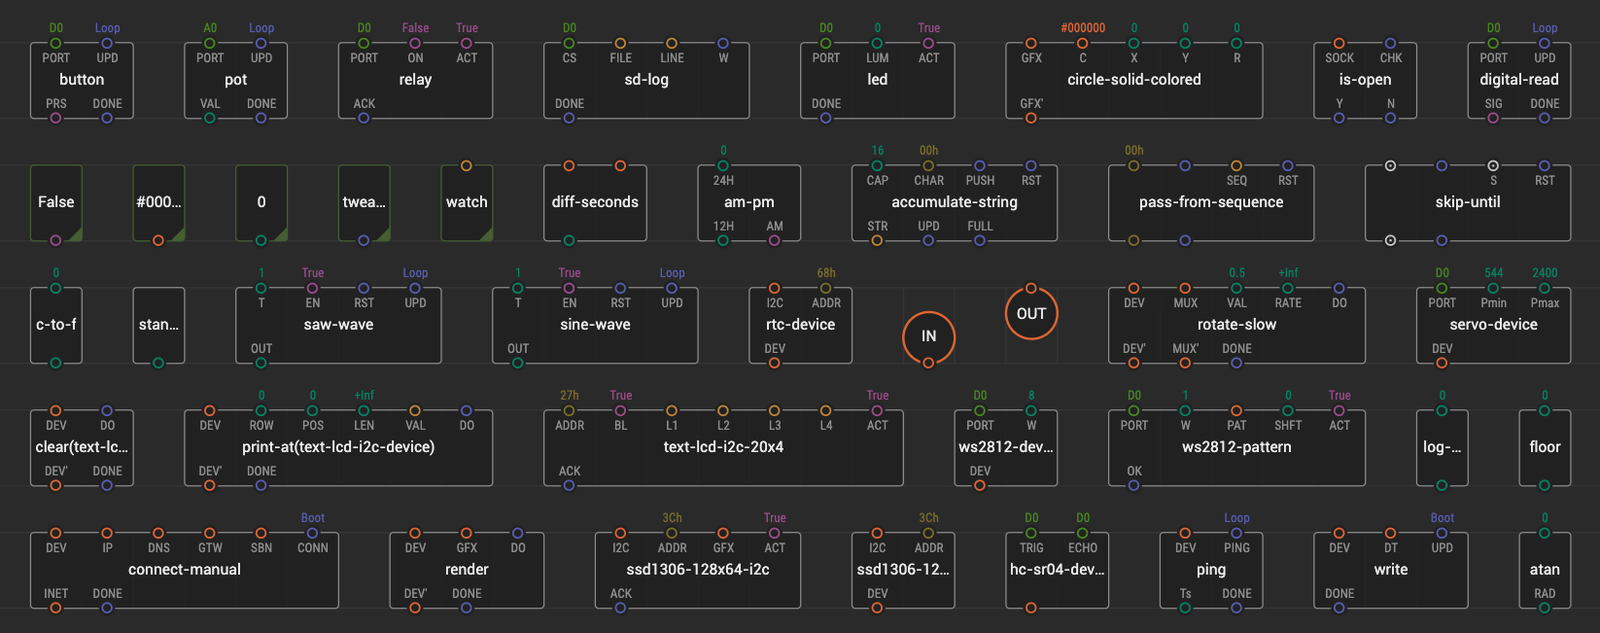Select the floor node
The height and width of the screenshot is (633, 1600).
coord(1544,448)
